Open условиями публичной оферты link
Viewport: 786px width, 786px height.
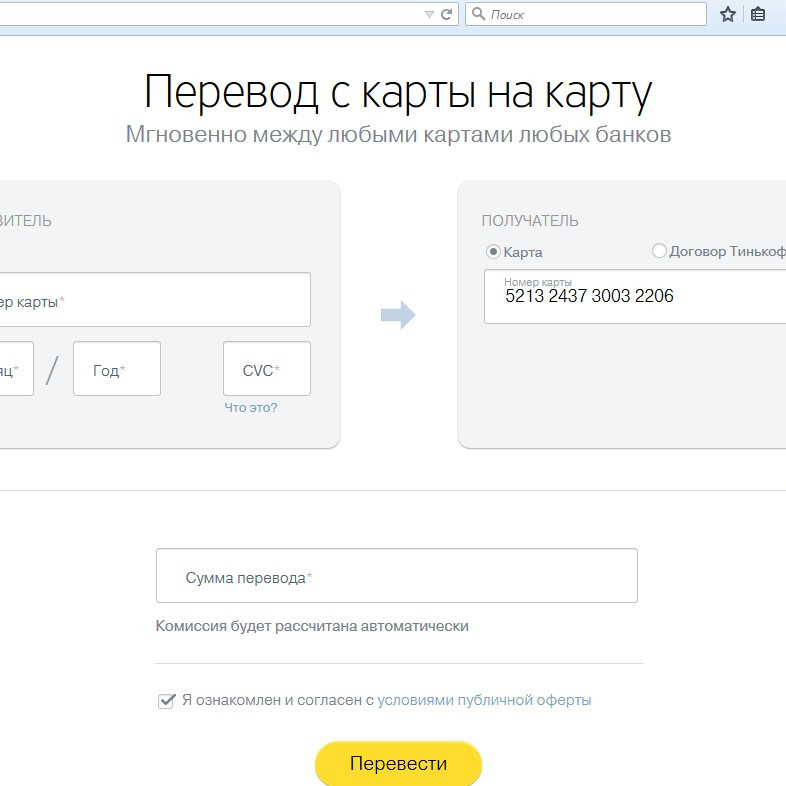pos(484,700)
